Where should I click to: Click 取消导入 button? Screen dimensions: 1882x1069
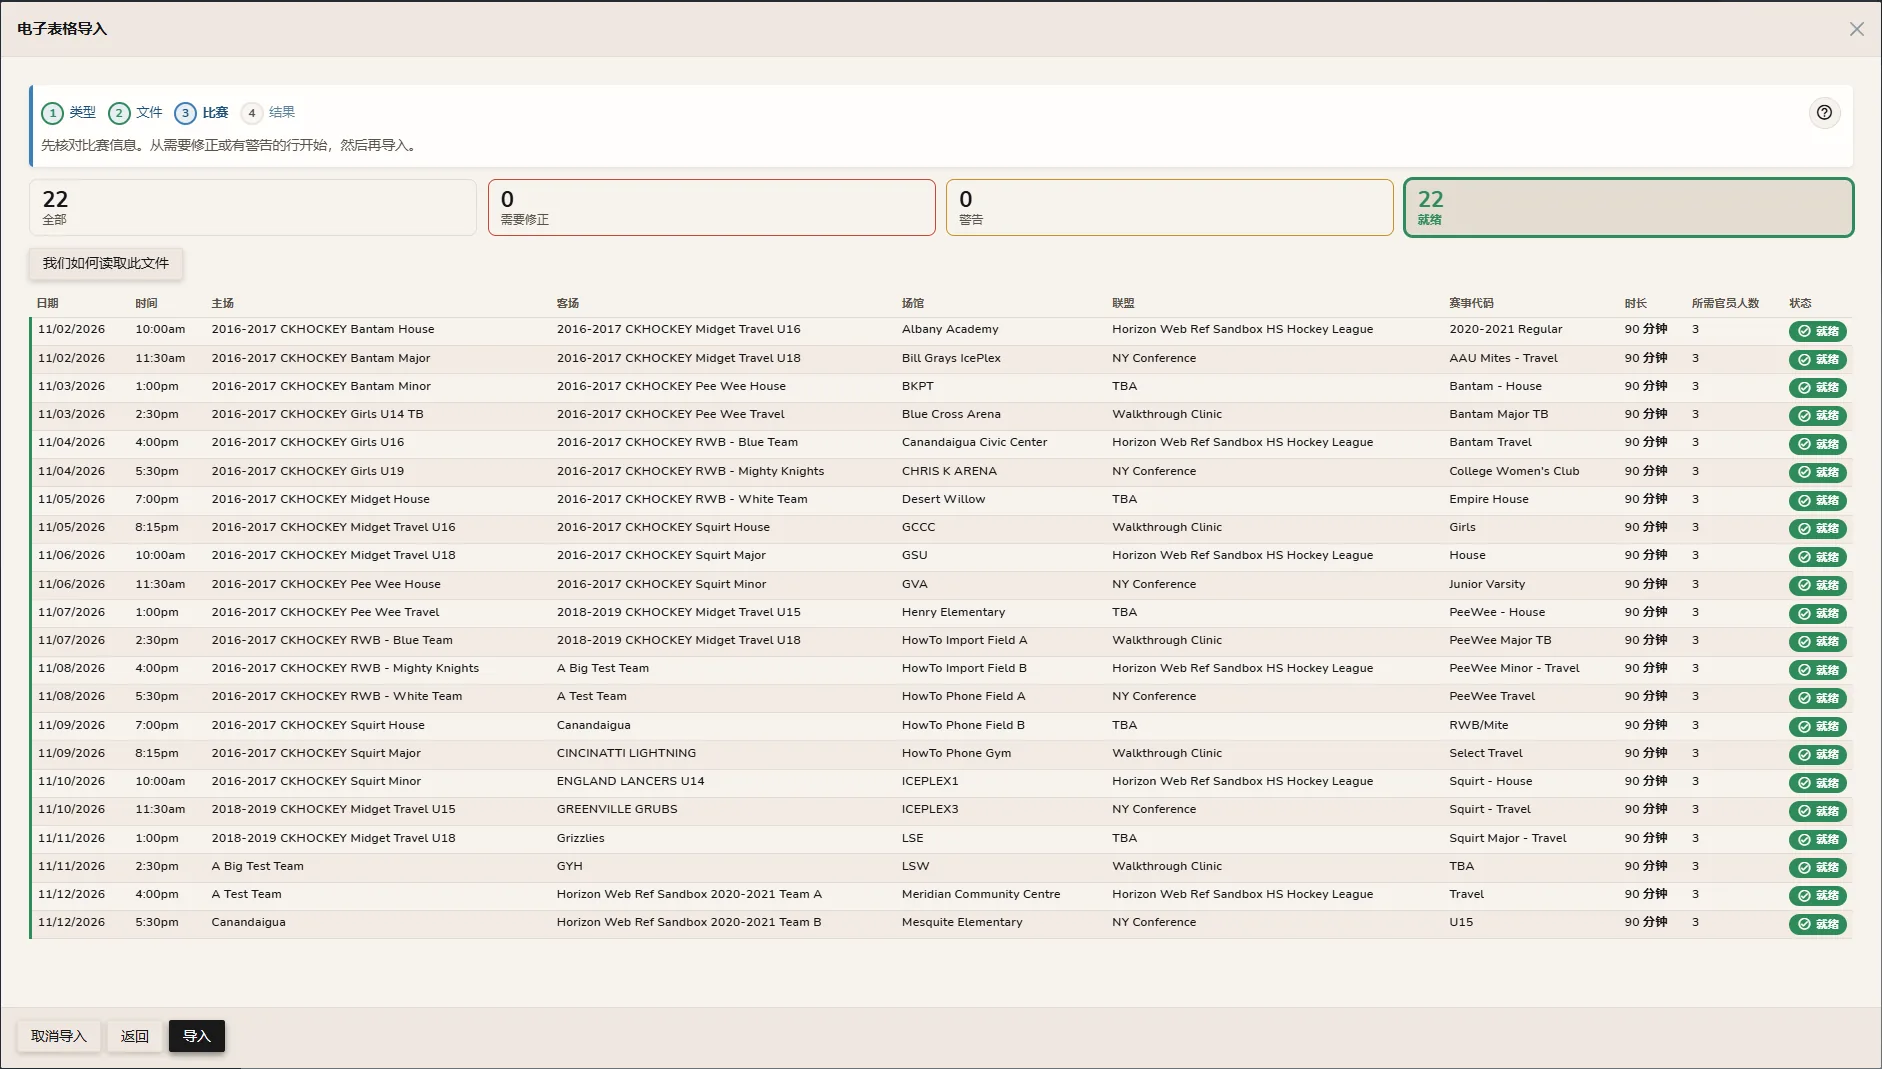pyautogui.click(x=59, y=1036)
